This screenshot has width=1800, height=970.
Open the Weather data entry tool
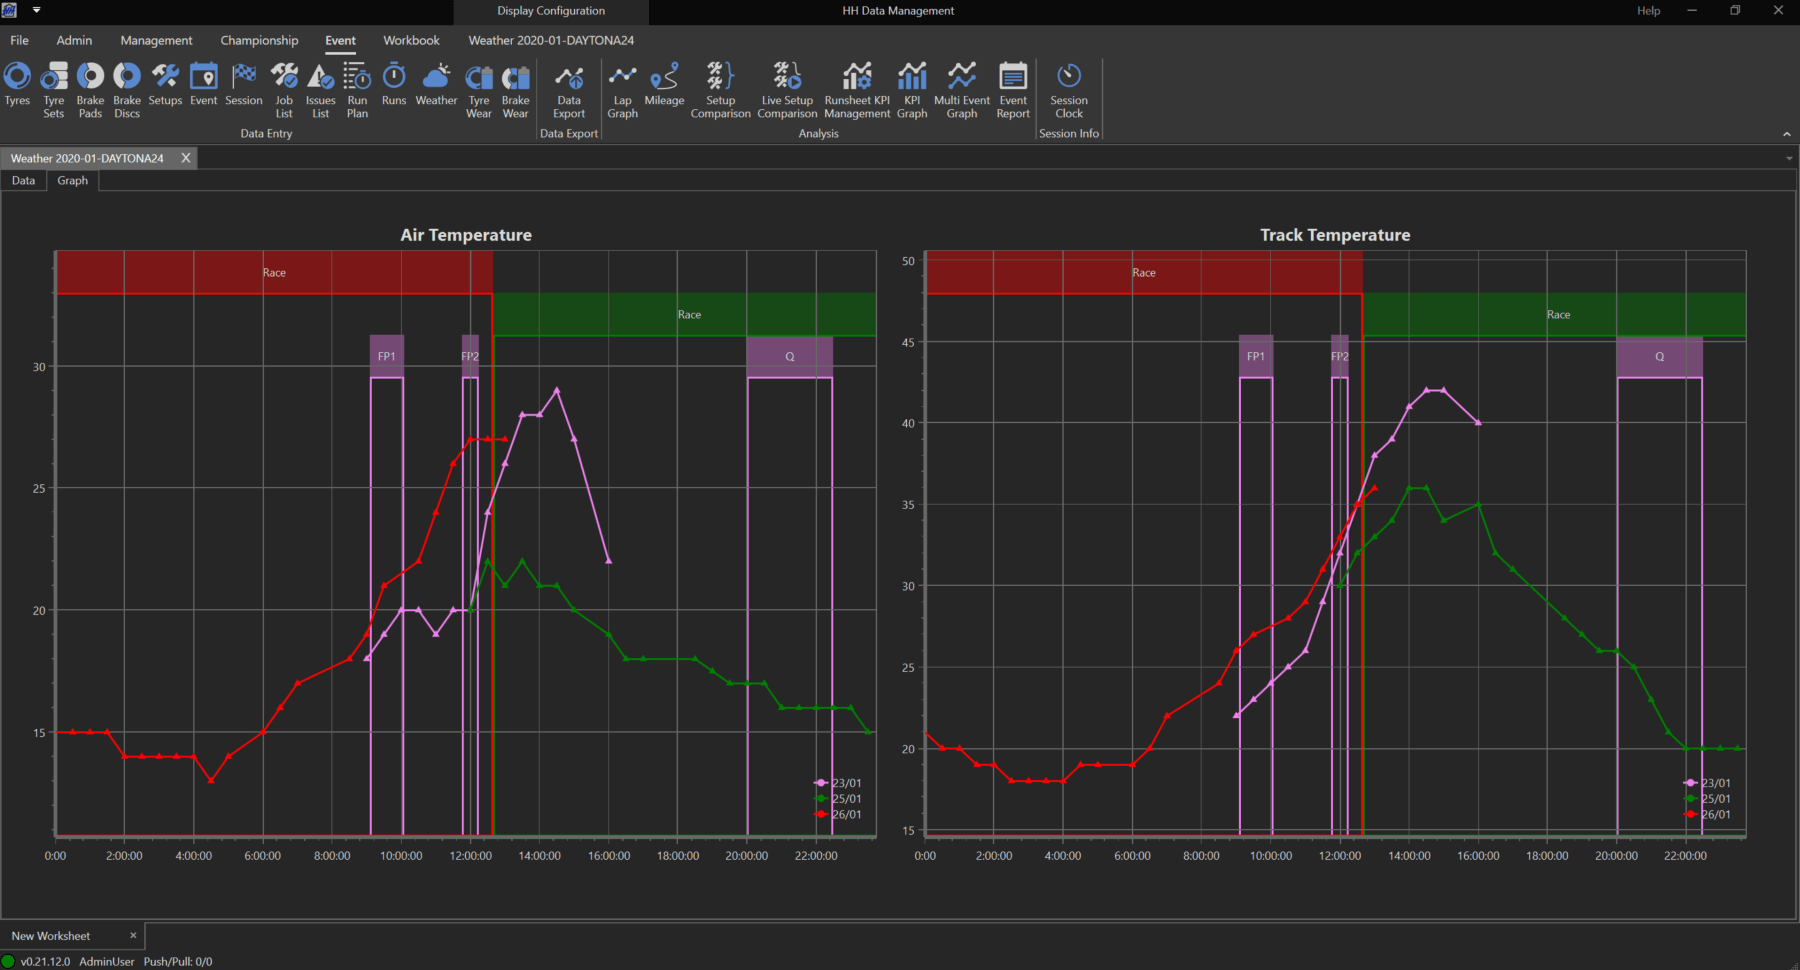(x=436, y=90)
